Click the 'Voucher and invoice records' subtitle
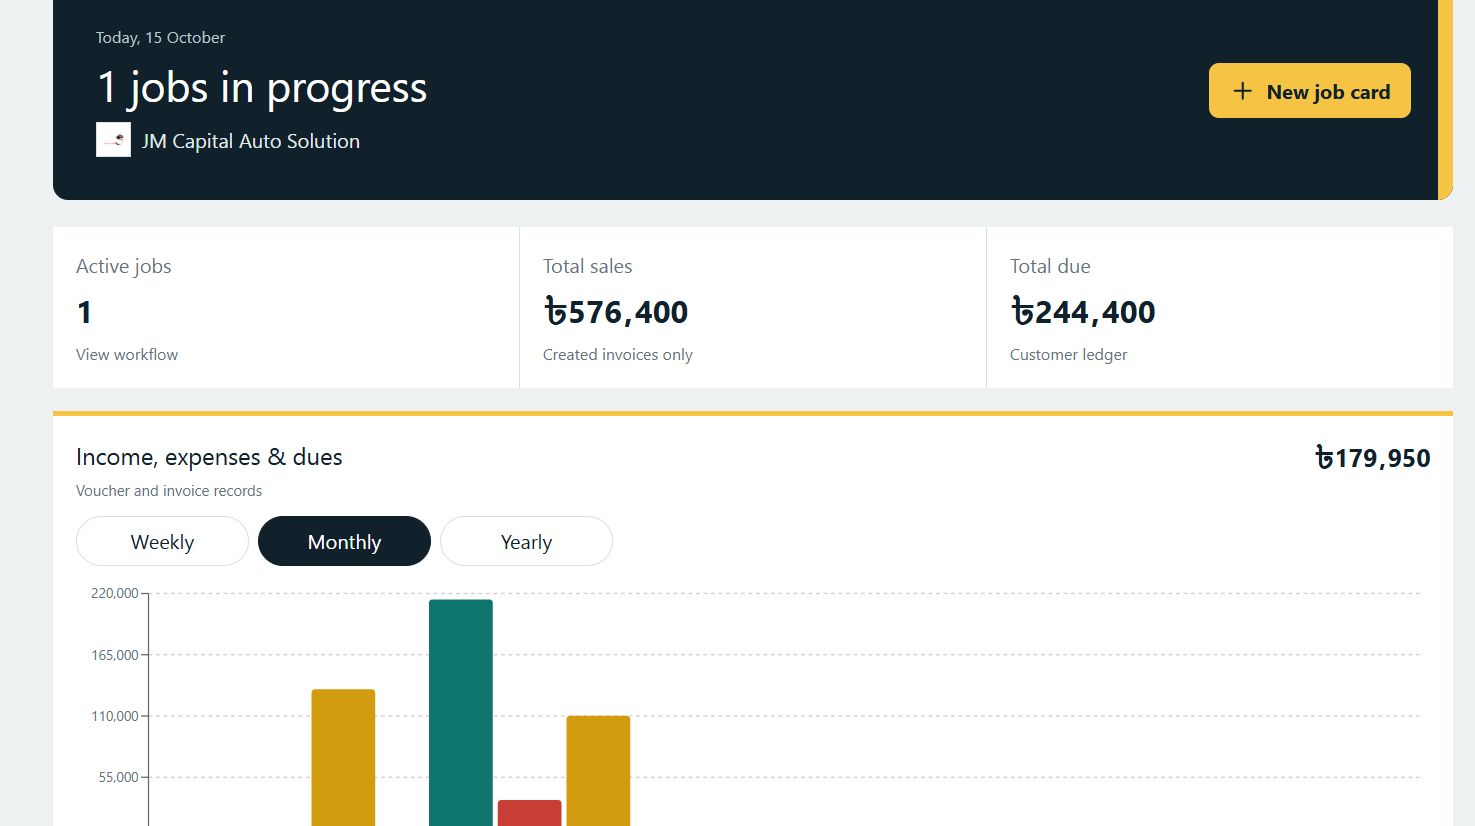 point(169,491)
